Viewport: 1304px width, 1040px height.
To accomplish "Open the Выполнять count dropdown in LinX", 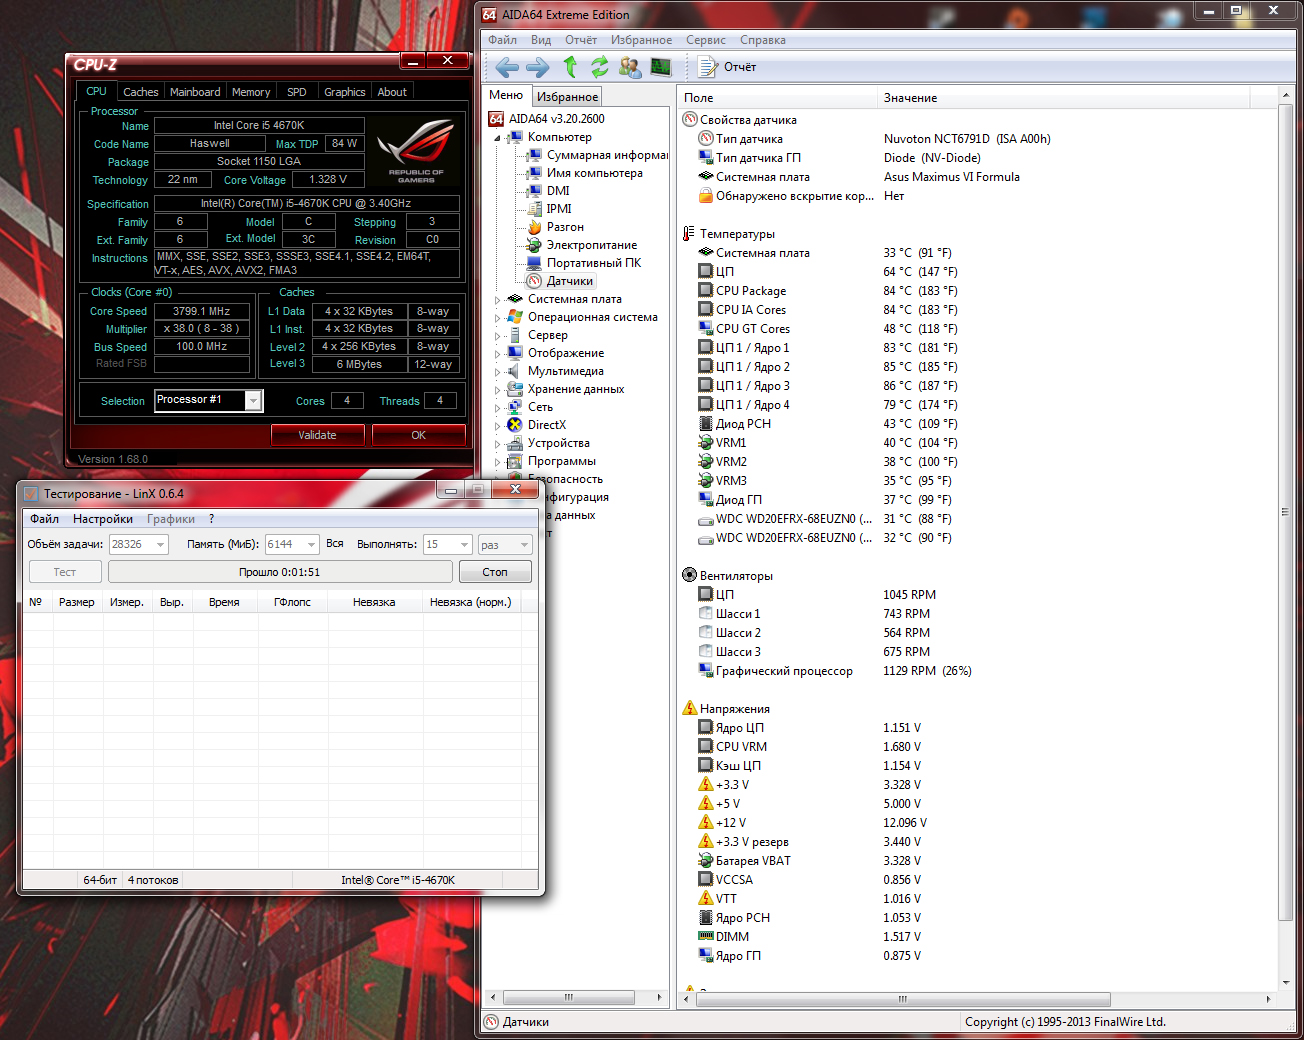I will (464, 545).
